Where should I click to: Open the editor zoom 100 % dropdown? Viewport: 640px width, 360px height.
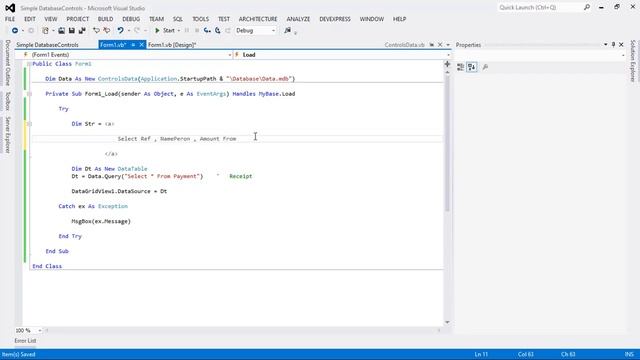click(40, 330)
